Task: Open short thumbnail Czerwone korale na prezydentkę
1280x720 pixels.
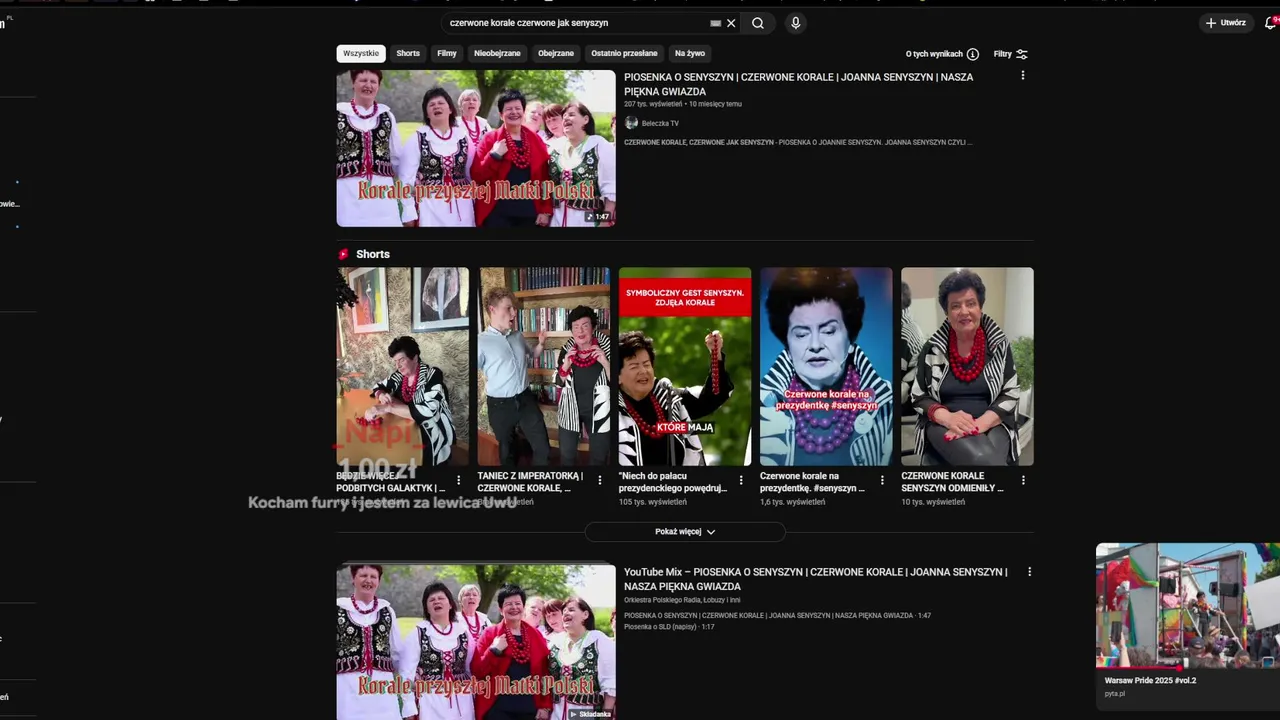Action: tap(826, 366)
